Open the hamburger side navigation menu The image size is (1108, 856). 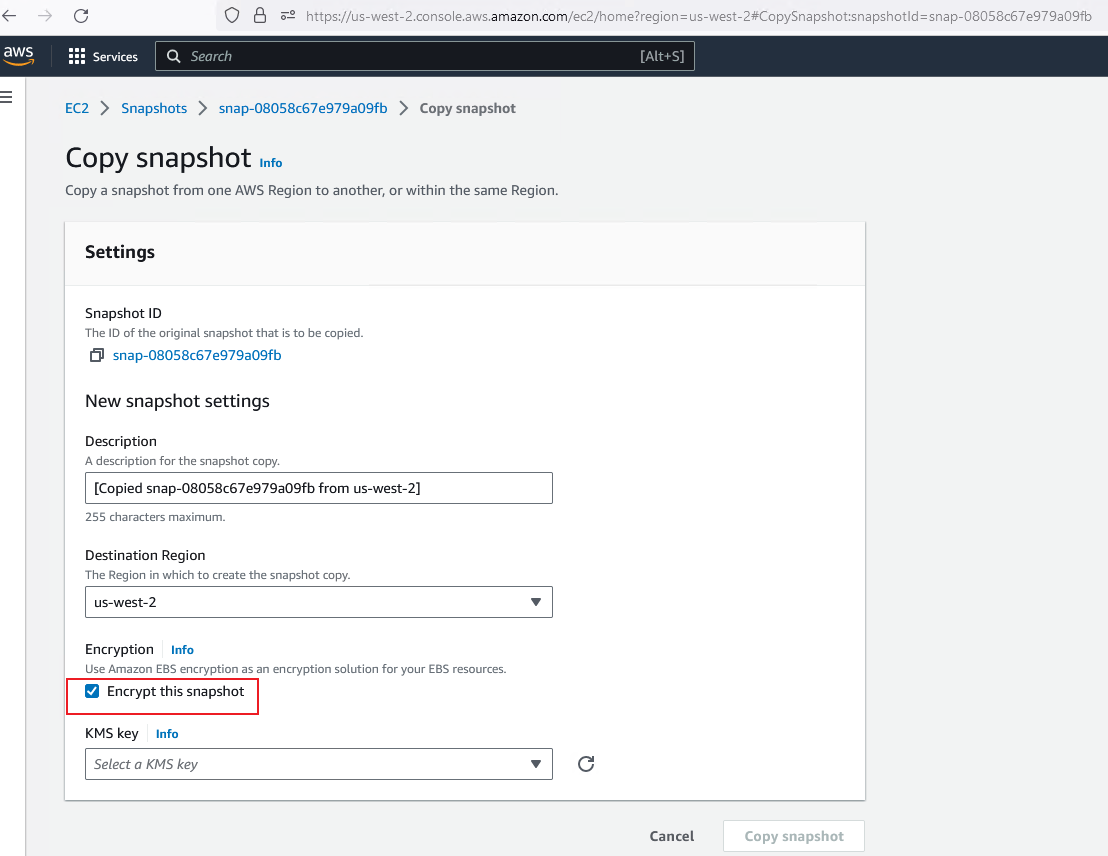tap(6, 97)
